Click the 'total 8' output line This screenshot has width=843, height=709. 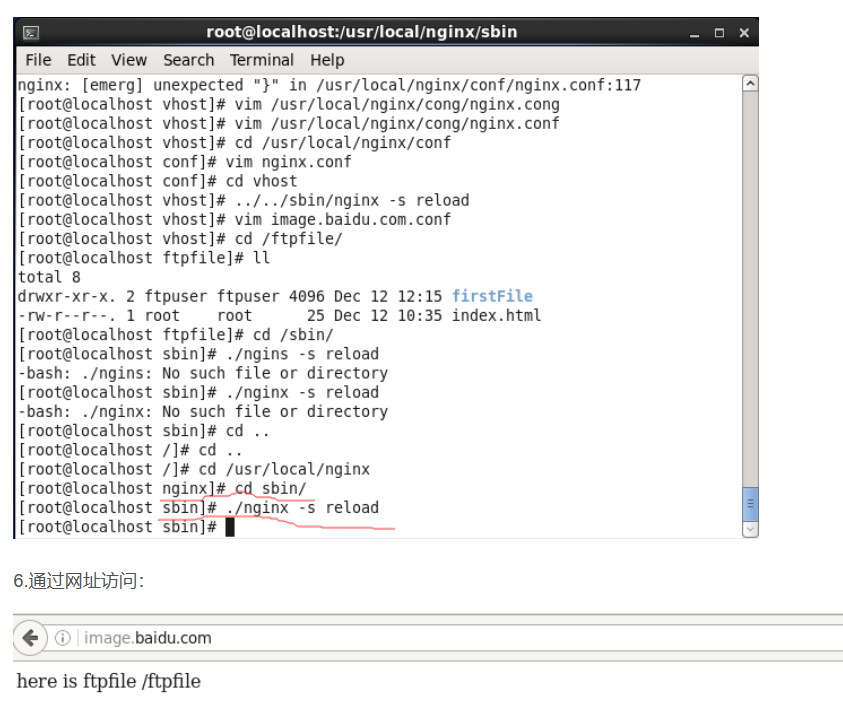click(x=49, y=277)
